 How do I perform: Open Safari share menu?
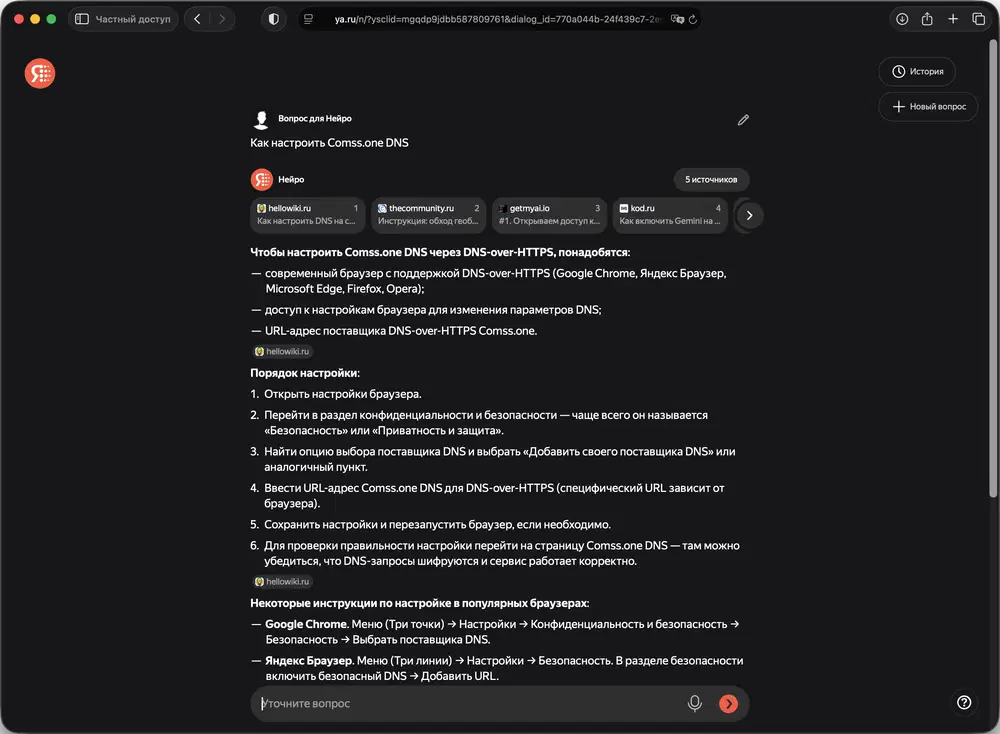pos(927,19)
